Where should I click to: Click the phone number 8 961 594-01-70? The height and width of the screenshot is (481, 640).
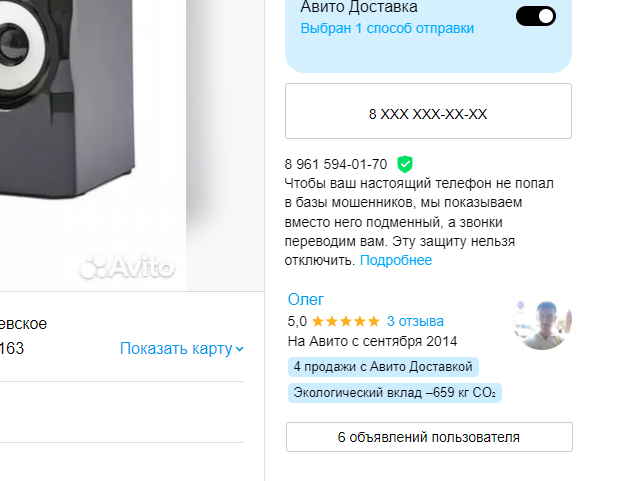336,165
